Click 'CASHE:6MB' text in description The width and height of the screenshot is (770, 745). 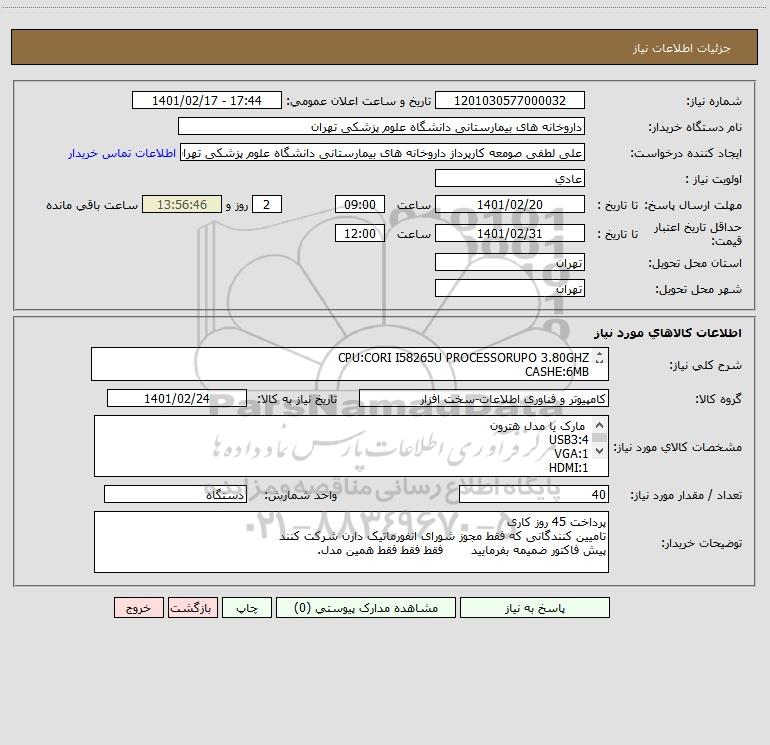click(x=557, y=372)
